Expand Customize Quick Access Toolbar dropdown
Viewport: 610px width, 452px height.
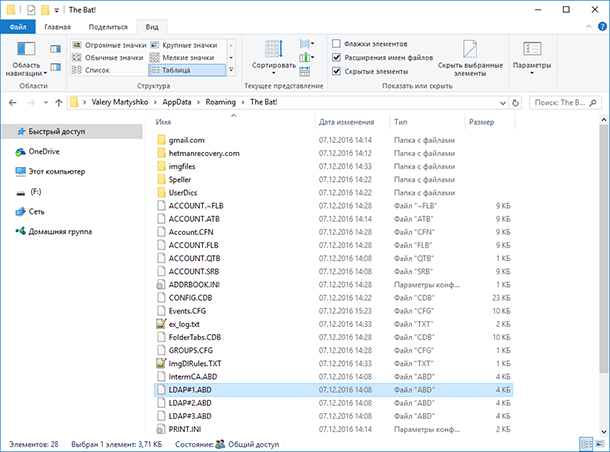tap(56, 11)
